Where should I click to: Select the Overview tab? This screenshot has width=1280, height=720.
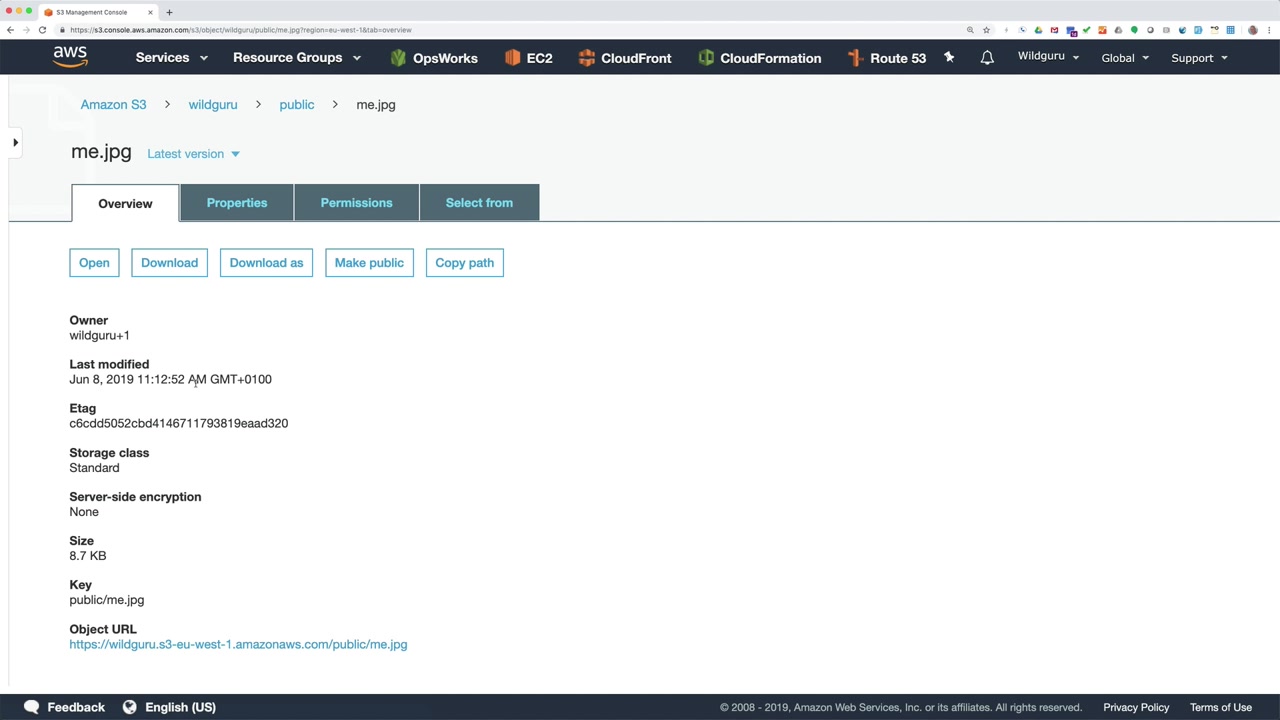pyautogui.click(x=125, y=203)
